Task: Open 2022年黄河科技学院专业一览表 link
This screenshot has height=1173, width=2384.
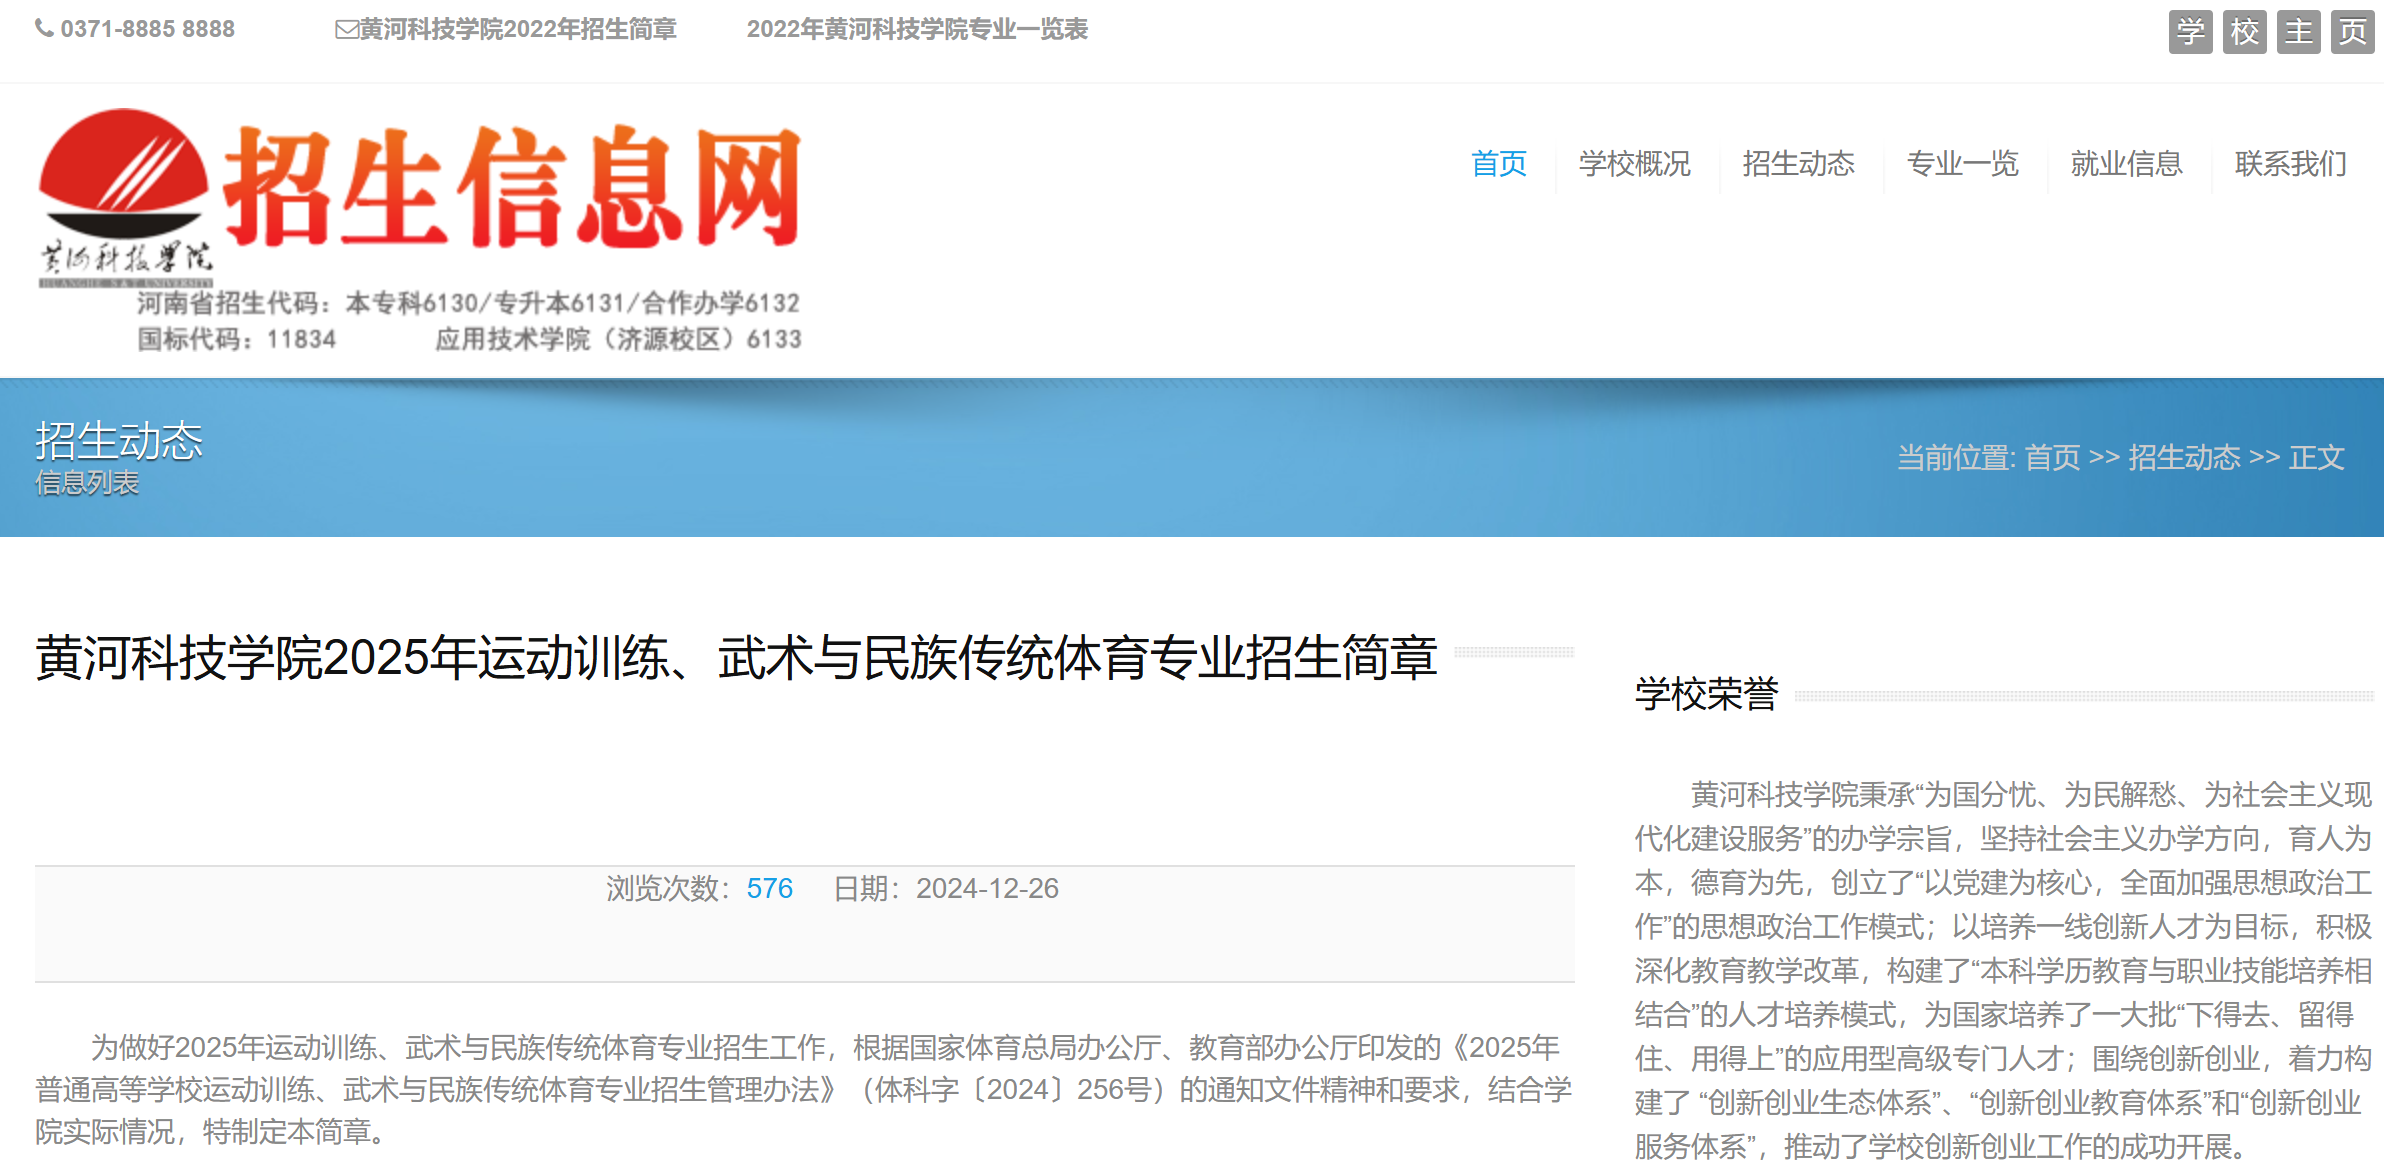Action: coord(917,30)
